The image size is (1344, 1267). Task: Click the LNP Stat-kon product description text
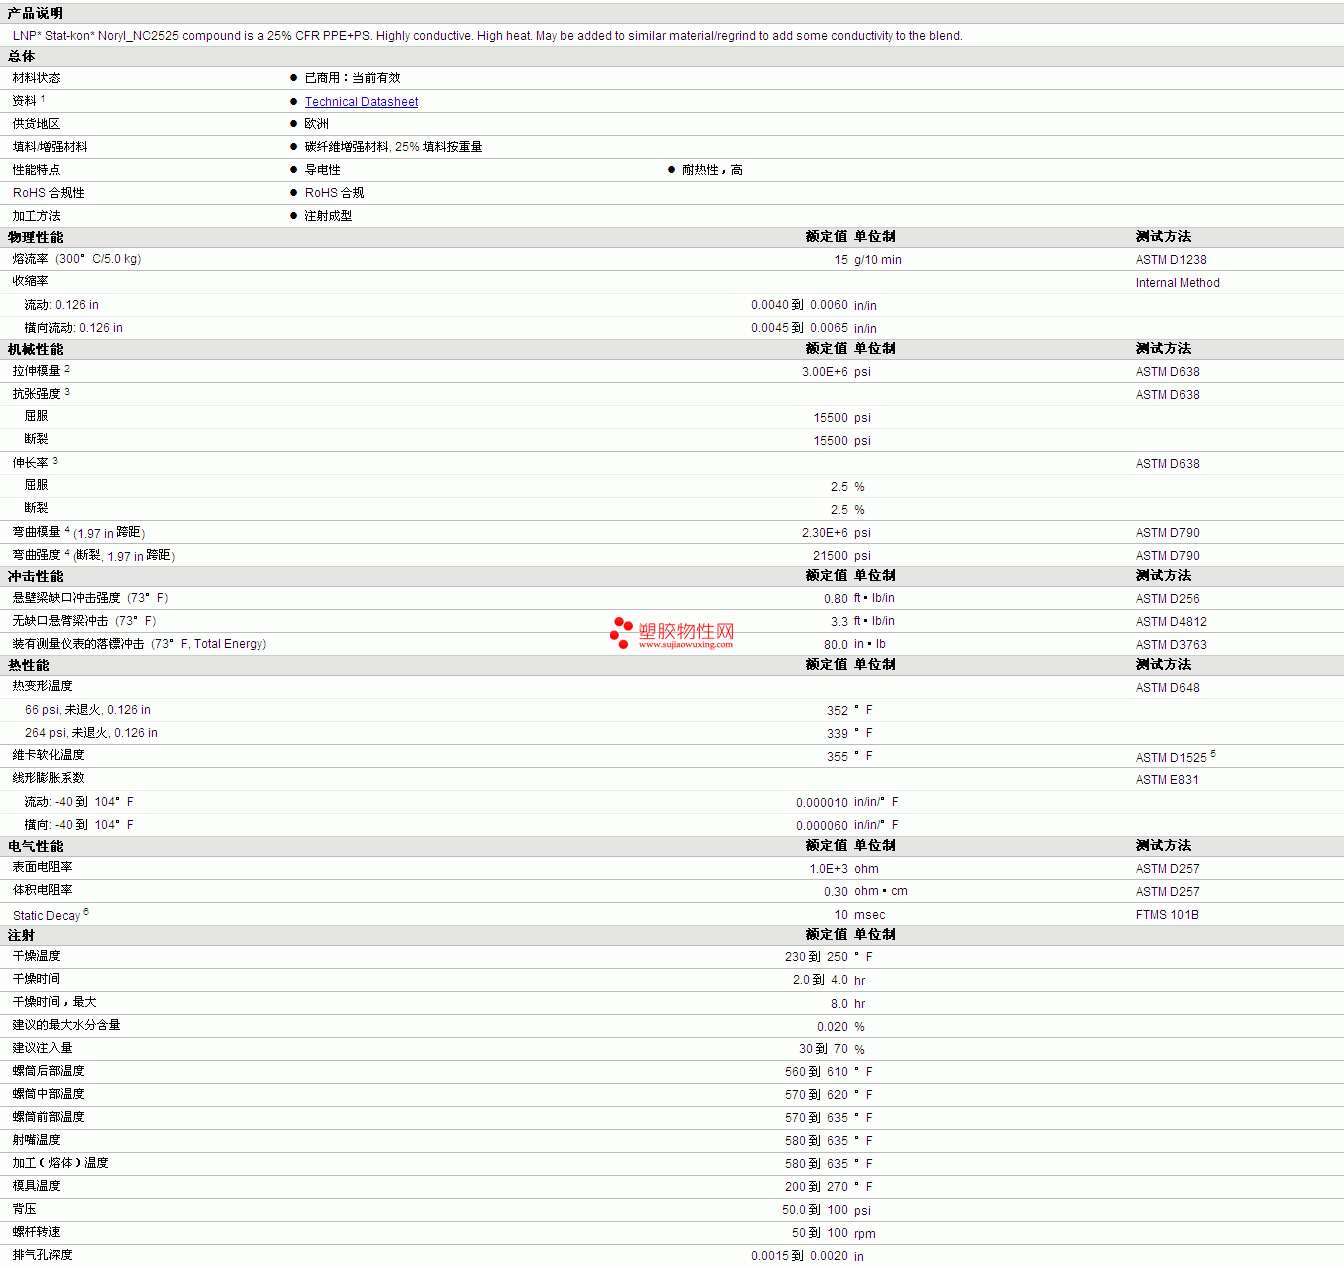pos(488,36)
